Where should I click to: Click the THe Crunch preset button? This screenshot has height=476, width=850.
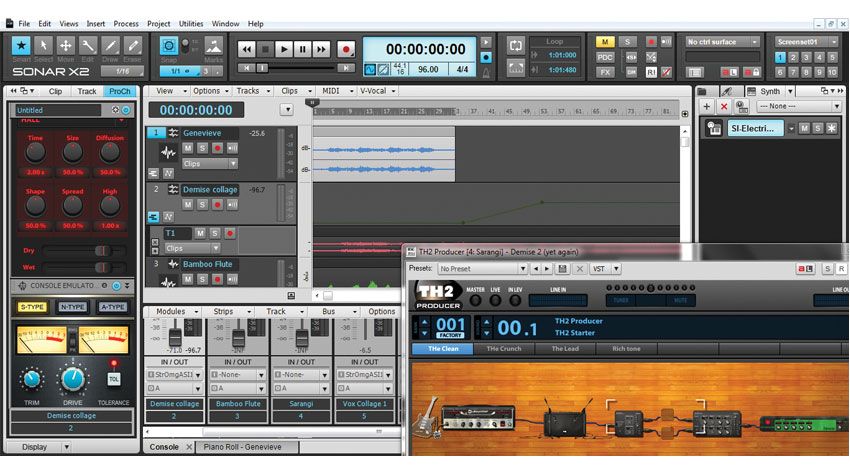pyautogui.click(x=502, y=349)
